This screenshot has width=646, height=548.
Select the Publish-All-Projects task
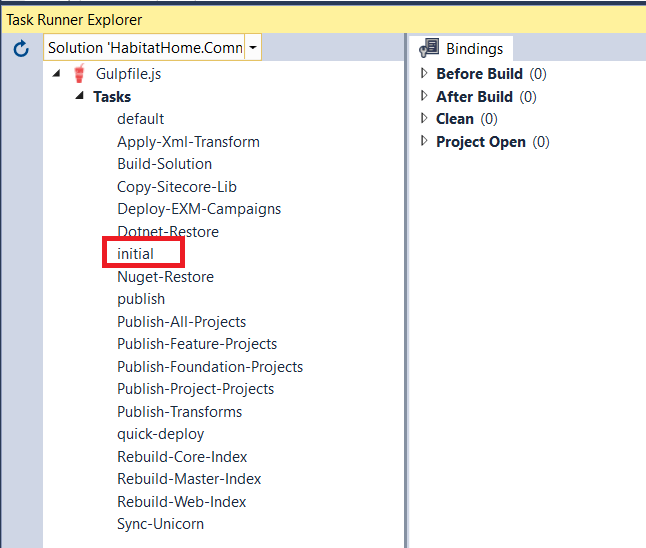pos(181,322)
